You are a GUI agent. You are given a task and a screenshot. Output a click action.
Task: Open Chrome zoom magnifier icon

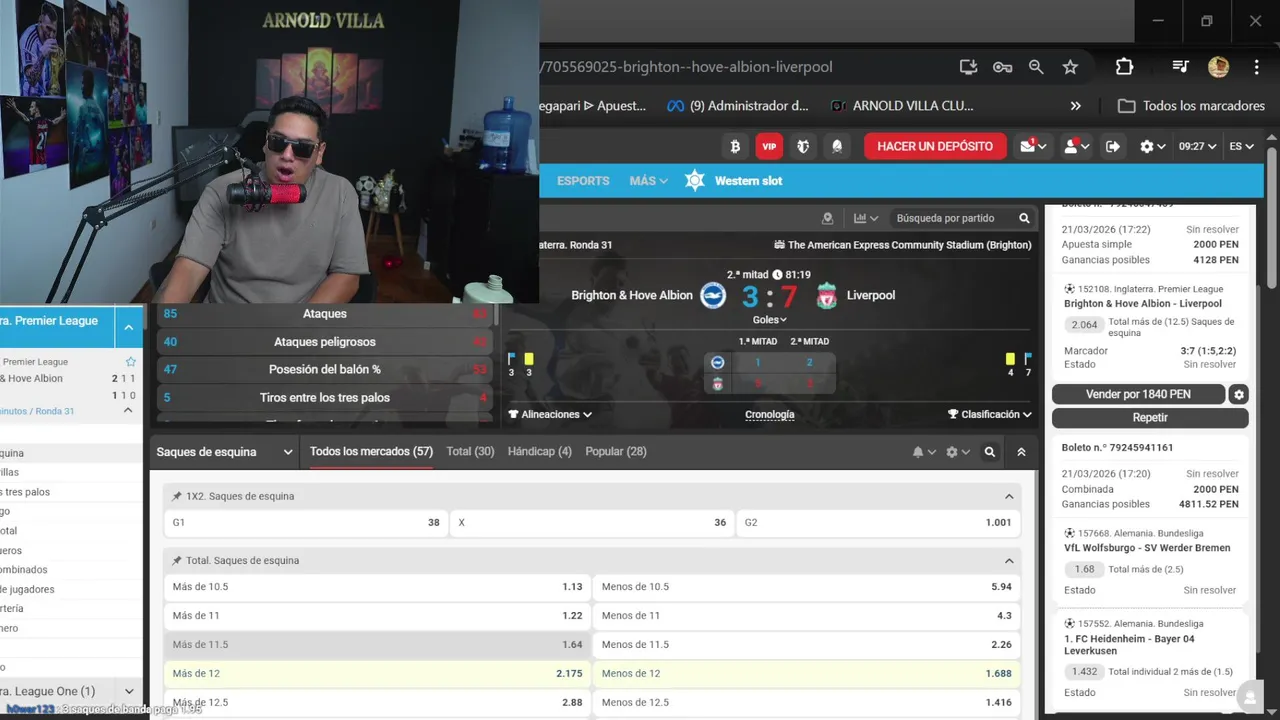click(1036, 67)
